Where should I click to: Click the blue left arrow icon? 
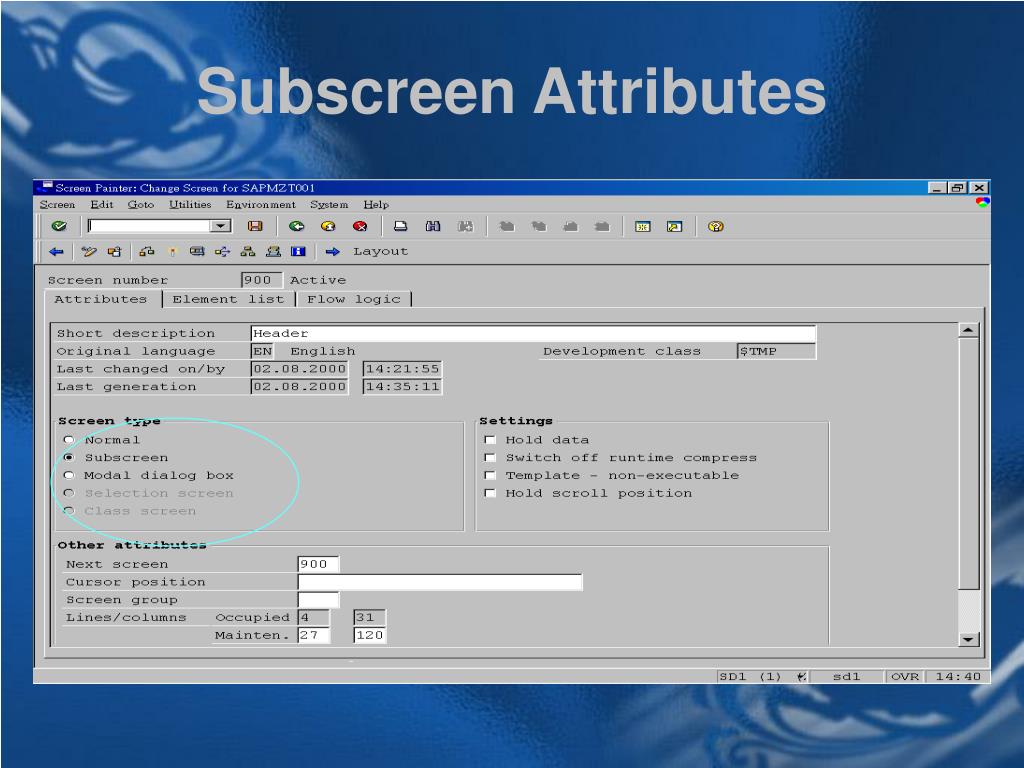tap(56, 251)
